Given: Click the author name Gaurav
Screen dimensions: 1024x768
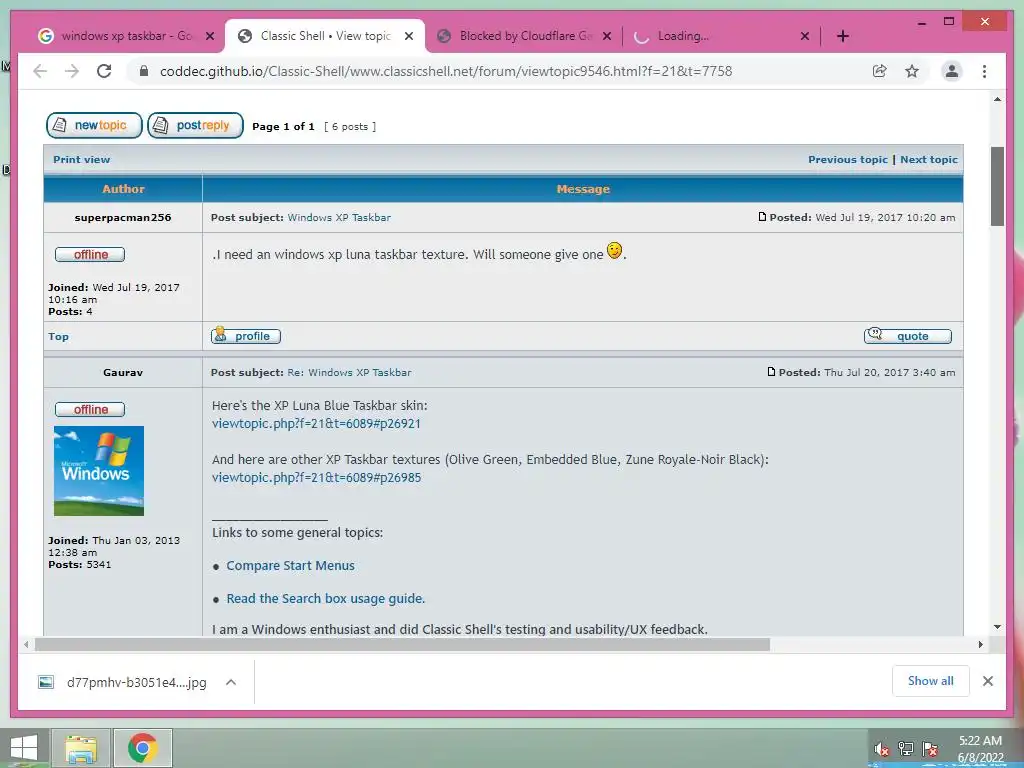Looking at the screenshot, I should point(123,372).
